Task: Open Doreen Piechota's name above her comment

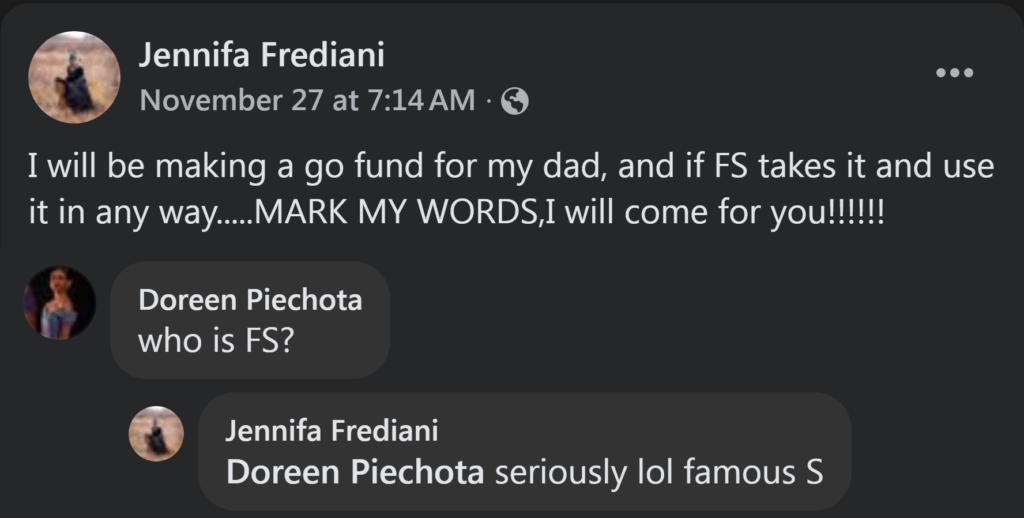Action: click(249, 300)
